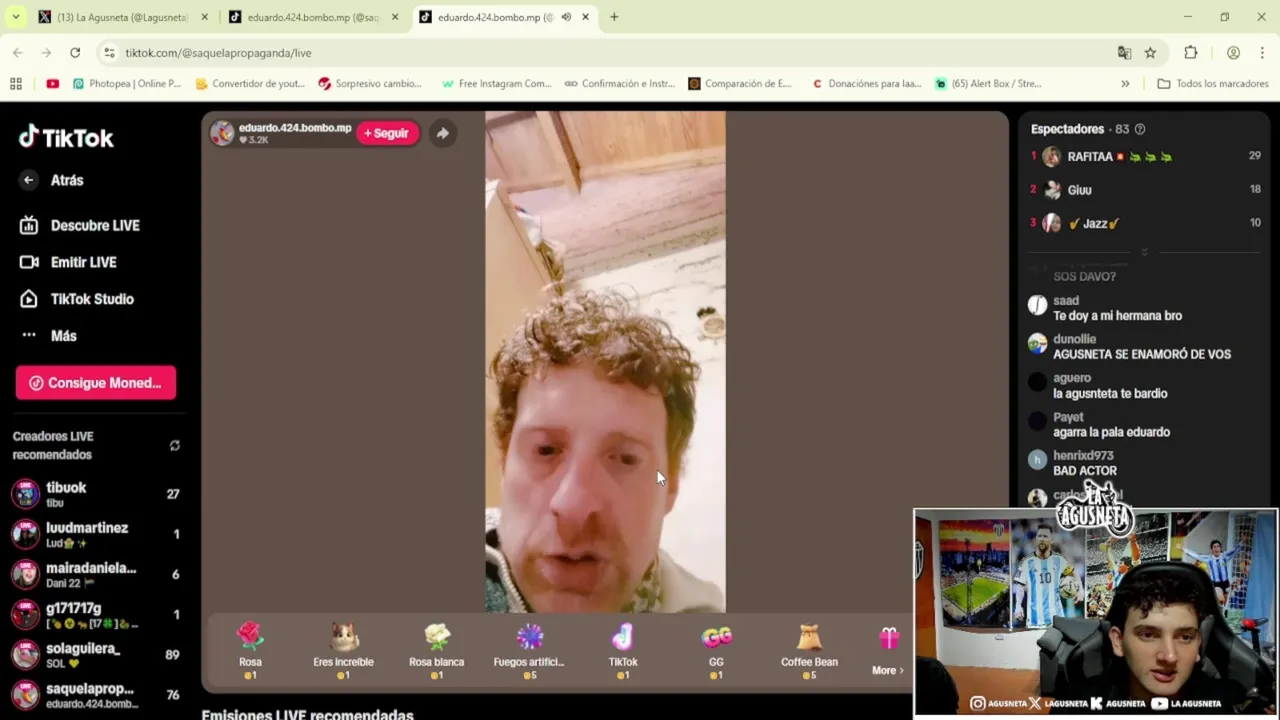The image size is (1280, 720).
Task: Click commenter aguero
Action: [x=1071, y=378]
